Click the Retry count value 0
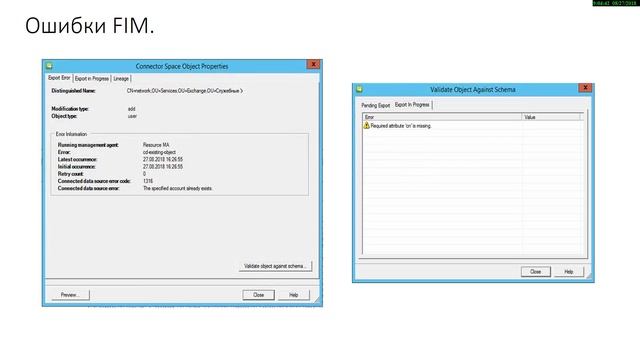 click(144, 174)
